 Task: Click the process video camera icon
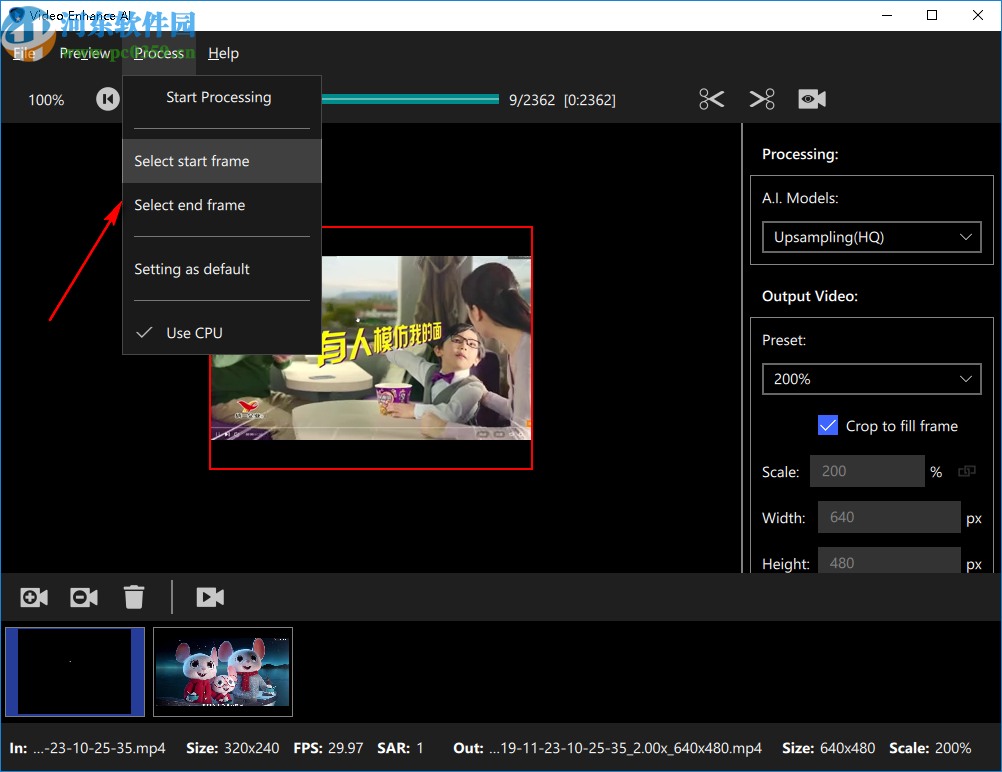pyautogui.click(x=210, y=596)
